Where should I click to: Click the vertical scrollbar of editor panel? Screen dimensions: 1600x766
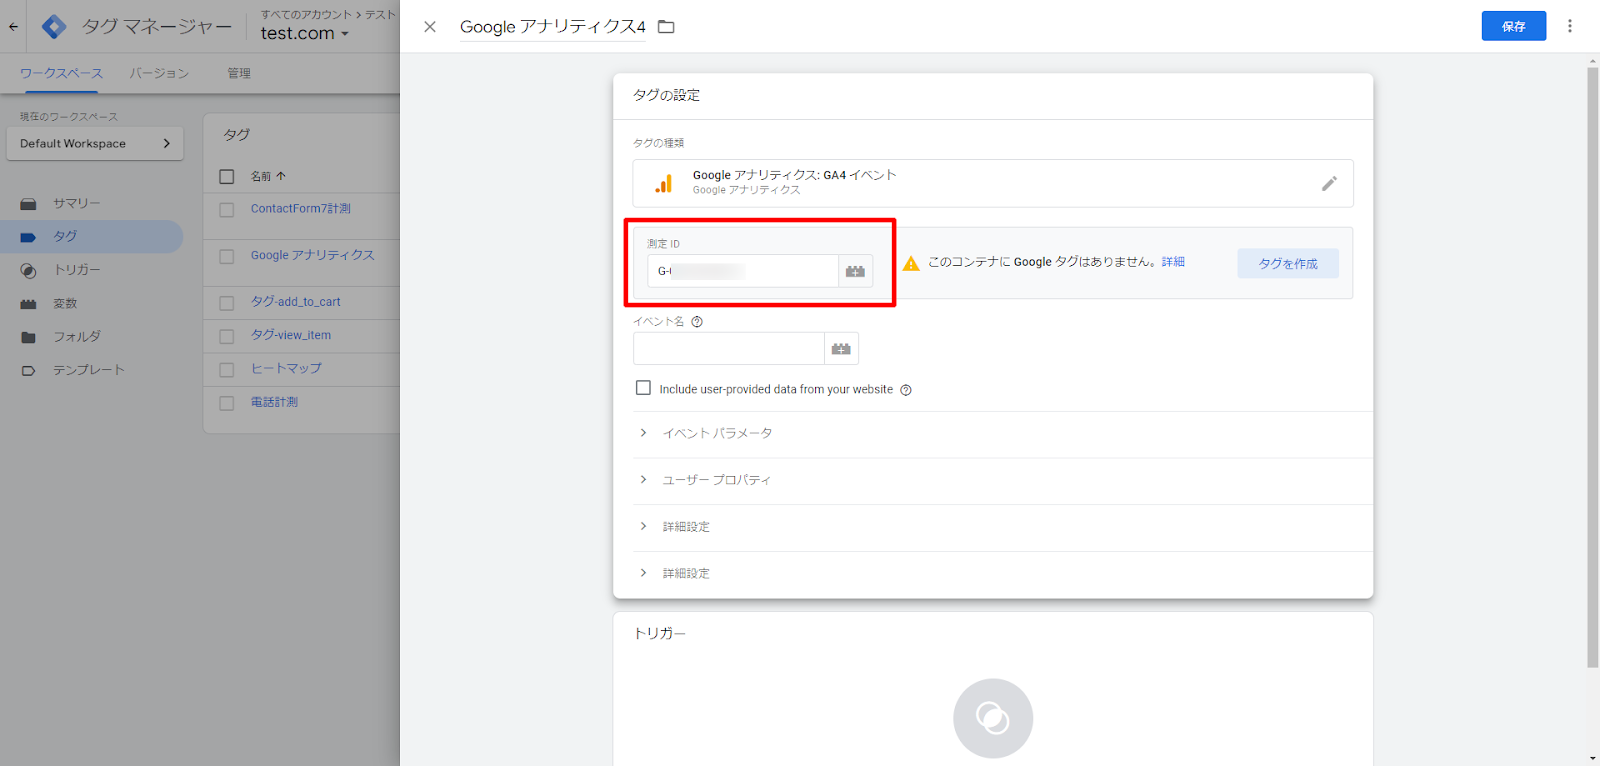[x=1593, y=367]
